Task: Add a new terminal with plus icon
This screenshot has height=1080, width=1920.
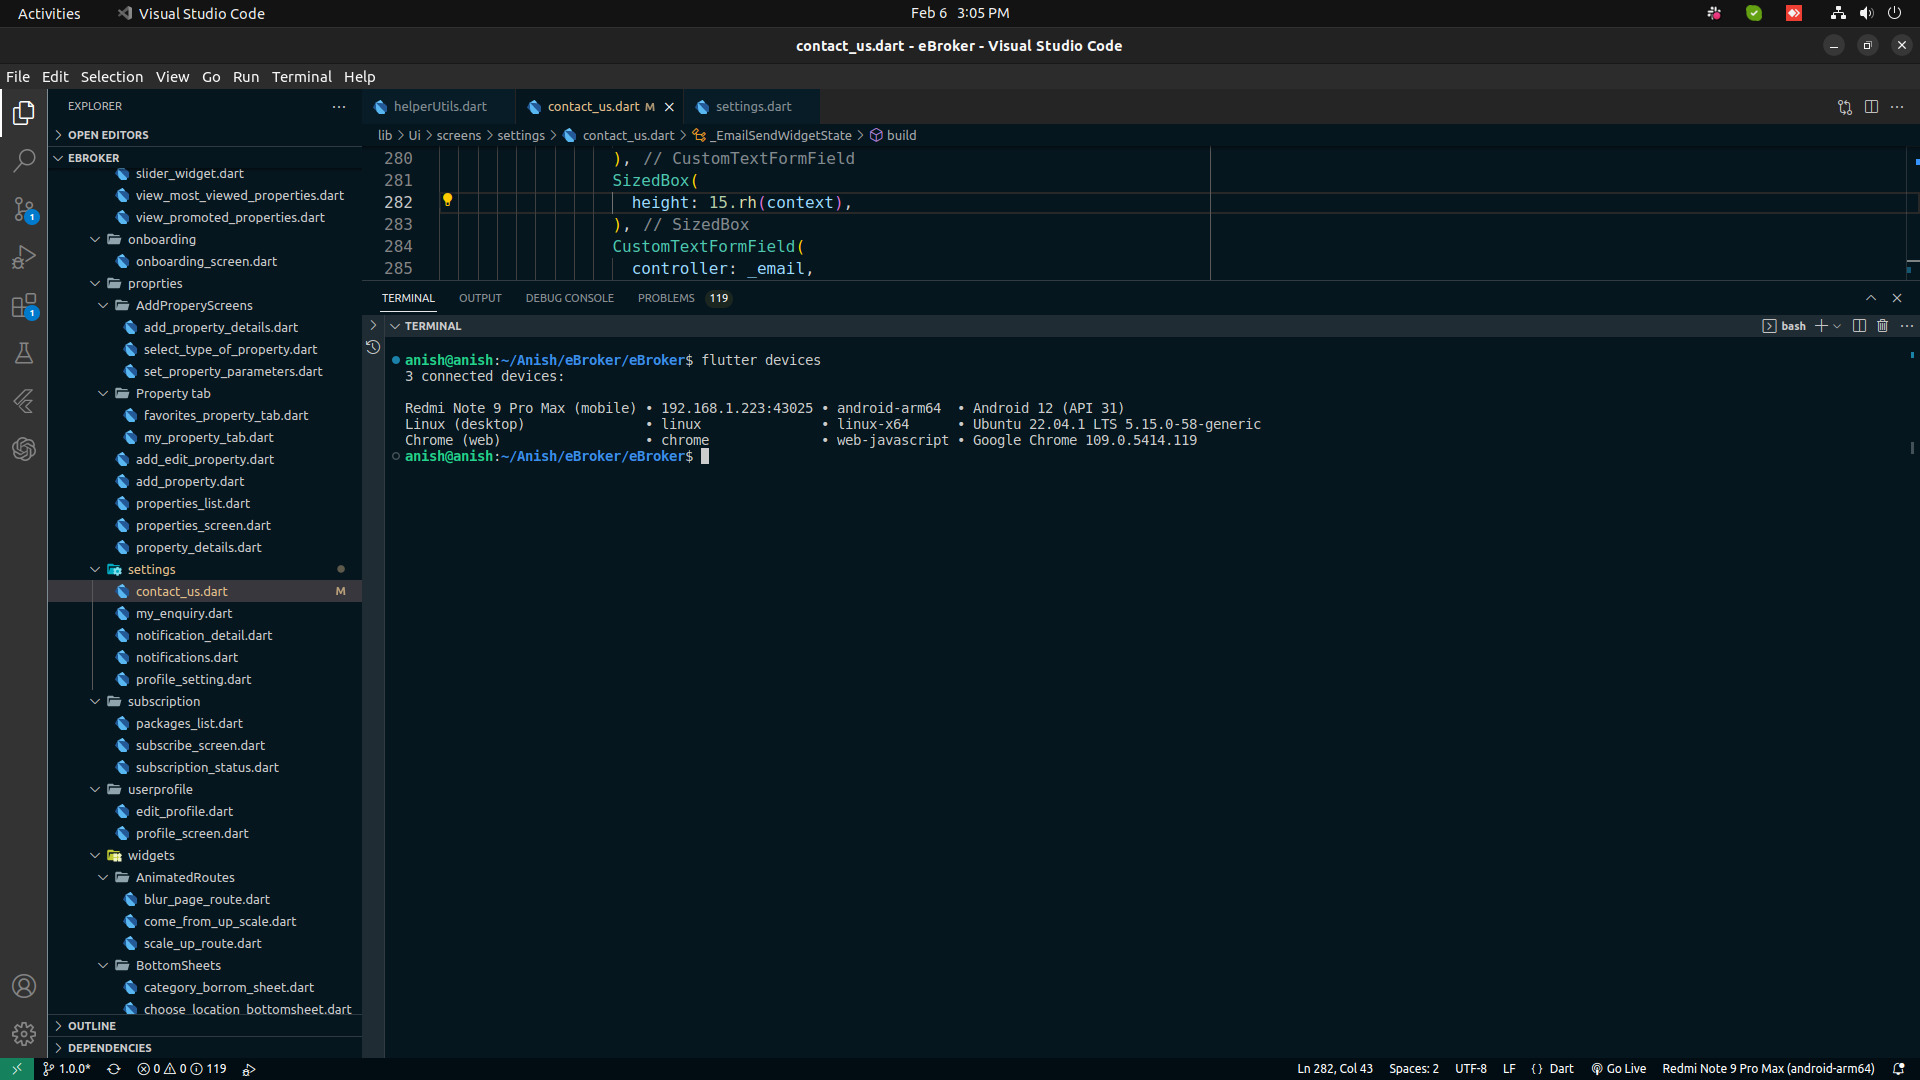Action: [x=1821, y=326]
